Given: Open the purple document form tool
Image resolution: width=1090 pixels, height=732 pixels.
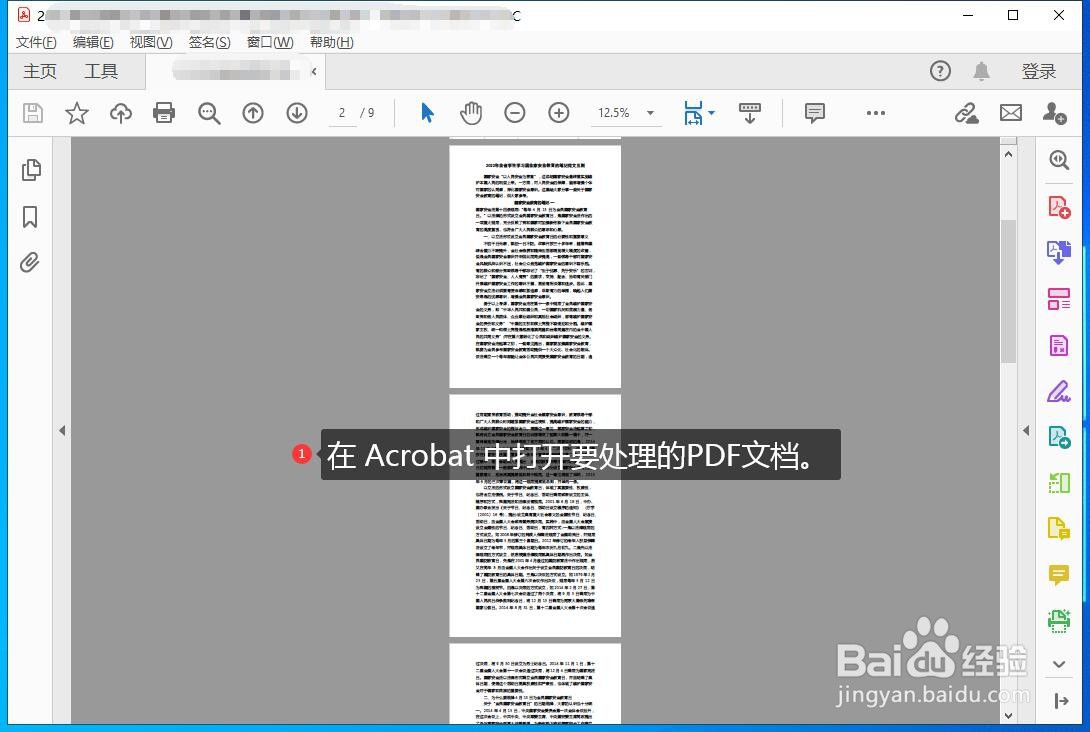Looking at the screenshot, I should pyautogui.click(x=1059, y=345).
